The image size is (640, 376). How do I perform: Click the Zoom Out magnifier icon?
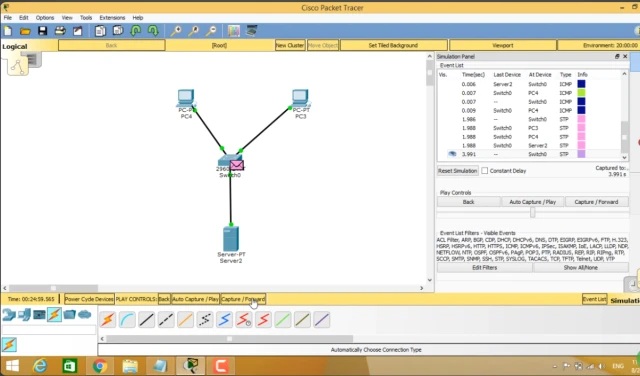pos(211,31)
